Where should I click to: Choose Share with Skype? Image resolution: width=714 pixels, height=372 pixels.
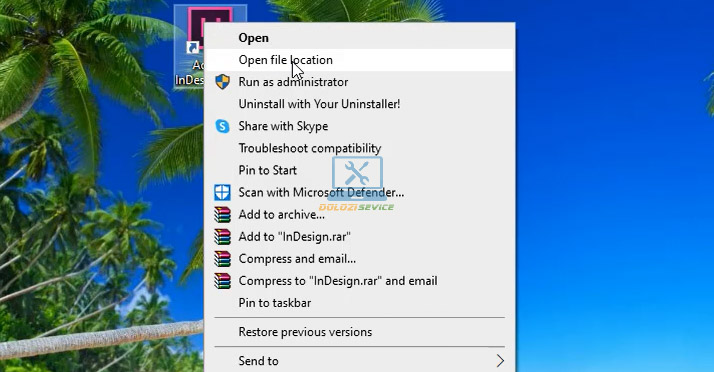360,126
